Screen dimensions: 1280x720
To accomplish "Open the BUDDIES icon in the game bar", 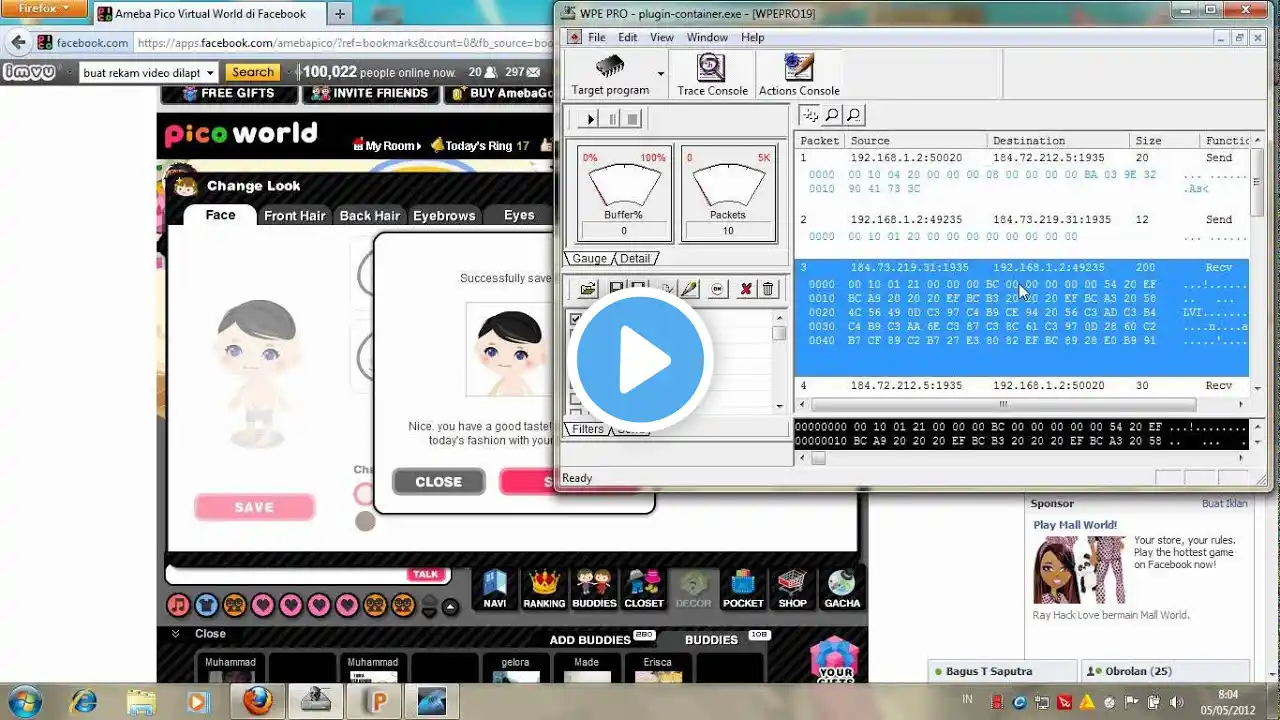I will 594,589.
